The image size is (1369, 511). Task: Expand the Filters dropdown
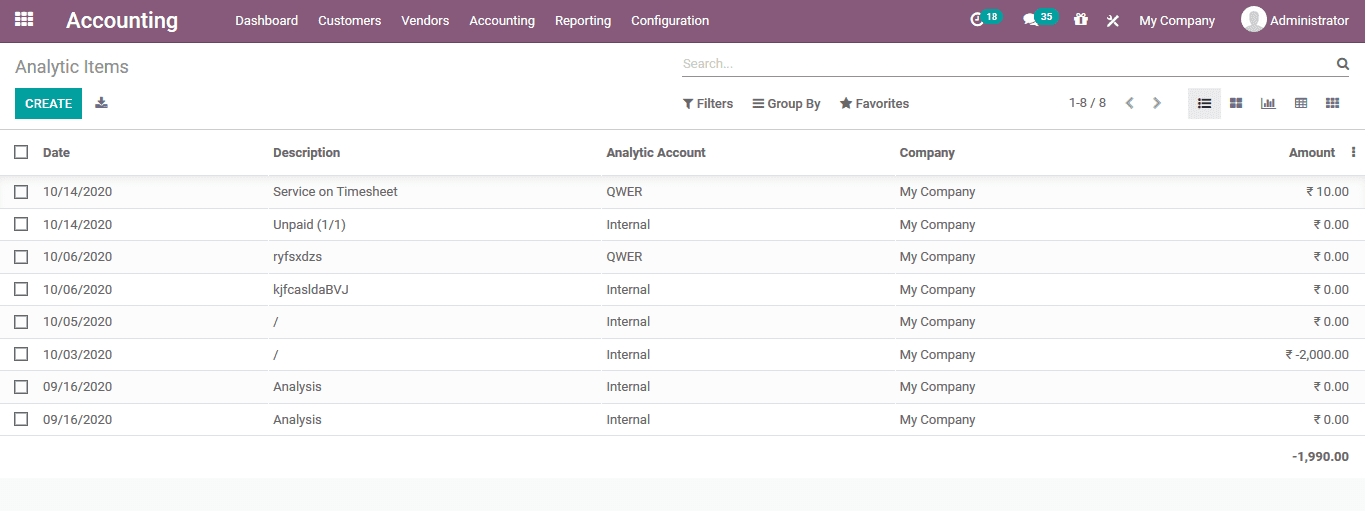[708, 104]
